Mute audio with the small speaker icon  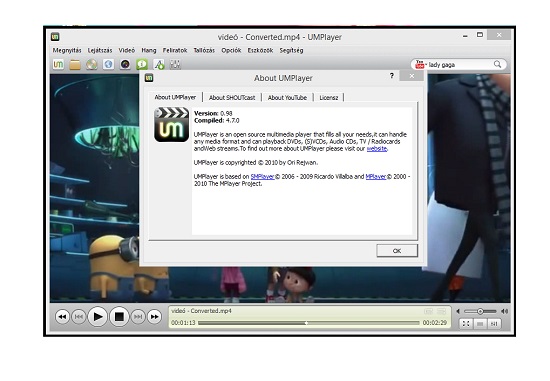(x=458, y=311)
